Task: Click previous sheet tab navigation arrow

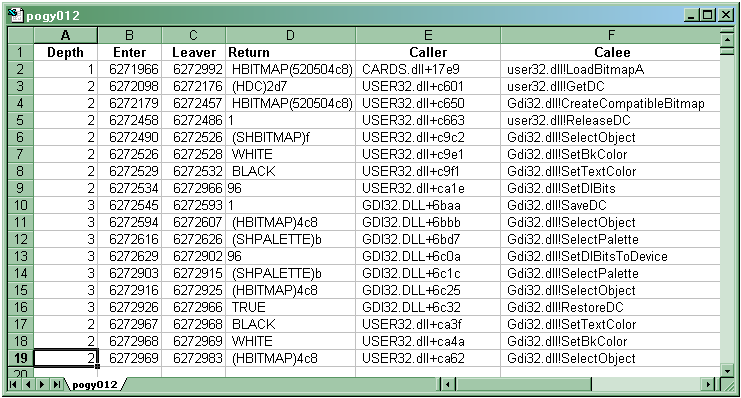Action: tap(28, 384)
